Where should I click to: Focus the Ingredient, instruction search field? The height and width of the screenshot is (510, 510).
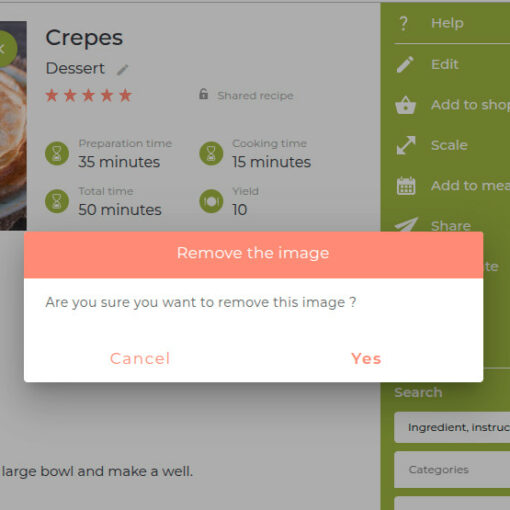pos(452,427)
